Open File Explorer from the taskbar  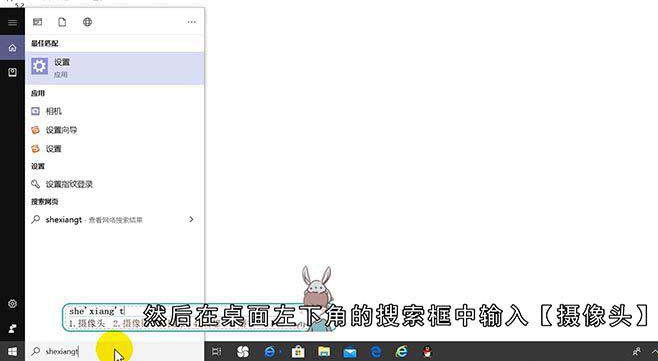[324, 351]
